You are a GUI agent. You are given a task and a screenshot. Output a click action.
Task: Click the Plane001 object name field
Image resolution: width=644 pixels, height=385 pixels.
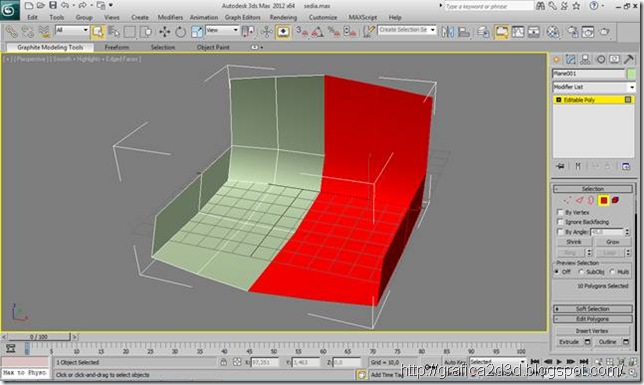(x=588, y=74)
